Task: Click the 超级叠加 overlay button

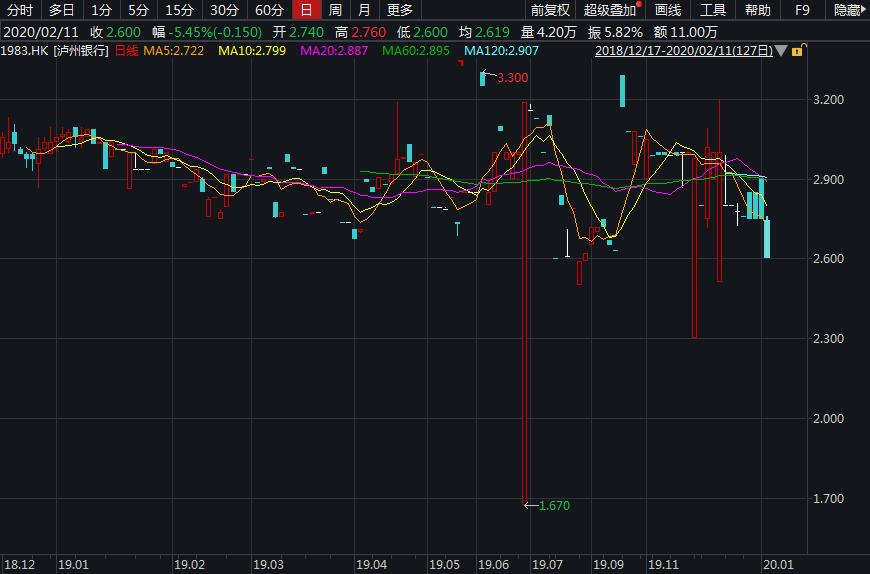Action: [x=610, y=10]
